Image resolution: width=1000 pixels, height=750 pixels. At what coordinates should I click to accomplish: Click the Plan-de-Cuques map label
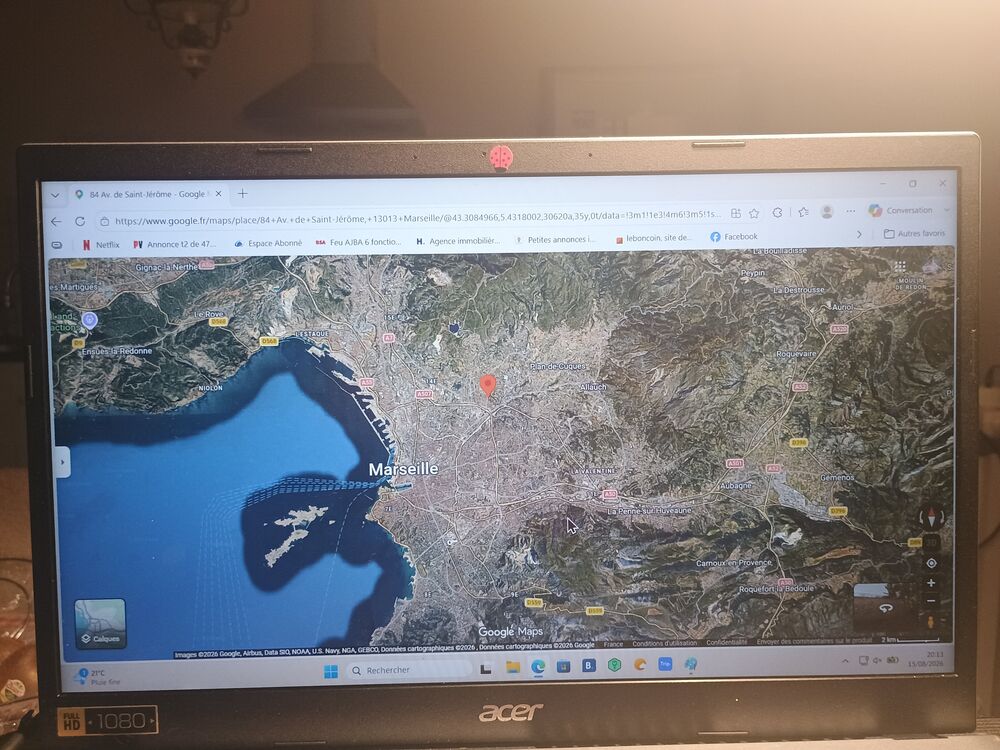[x=557, y=367]
